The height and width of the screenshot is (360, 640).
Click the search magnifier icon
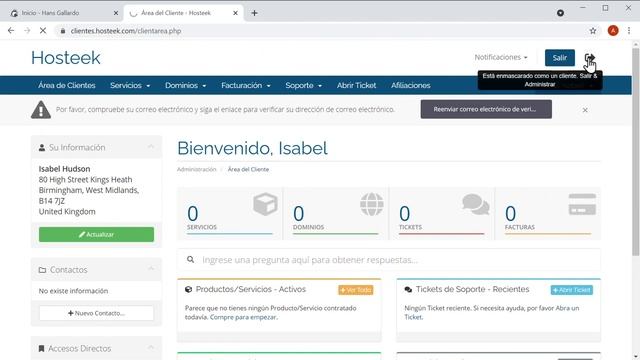pos(190,260)
